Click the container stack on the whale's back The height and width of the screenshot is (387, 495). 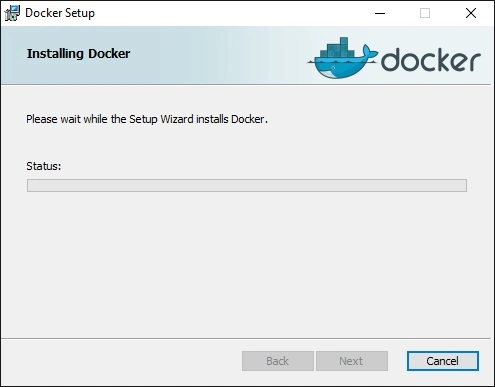click(335, 49)
